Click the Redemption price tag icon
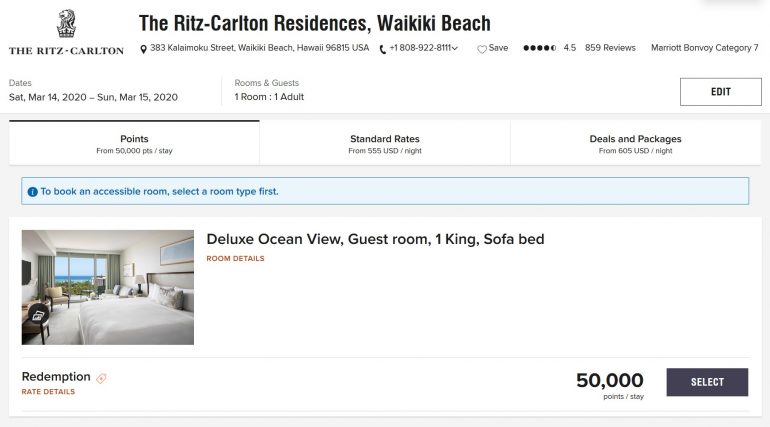 coord(101,378)
